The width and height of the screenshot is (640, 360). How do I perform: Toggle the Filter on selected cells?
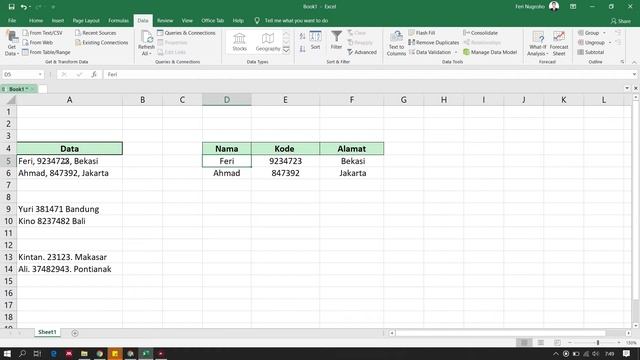coord(336,40)
